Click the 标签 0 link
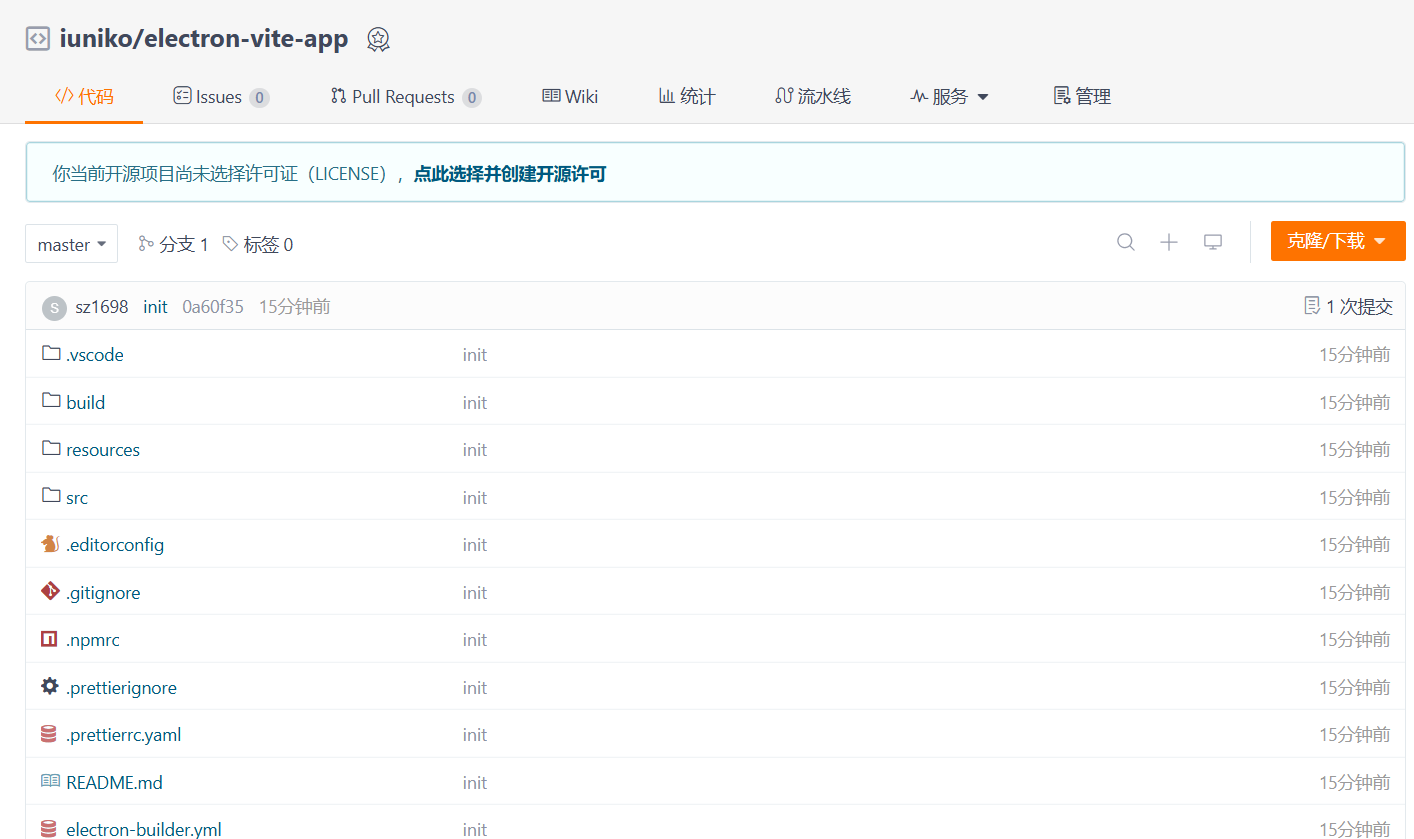 [258, 244]
